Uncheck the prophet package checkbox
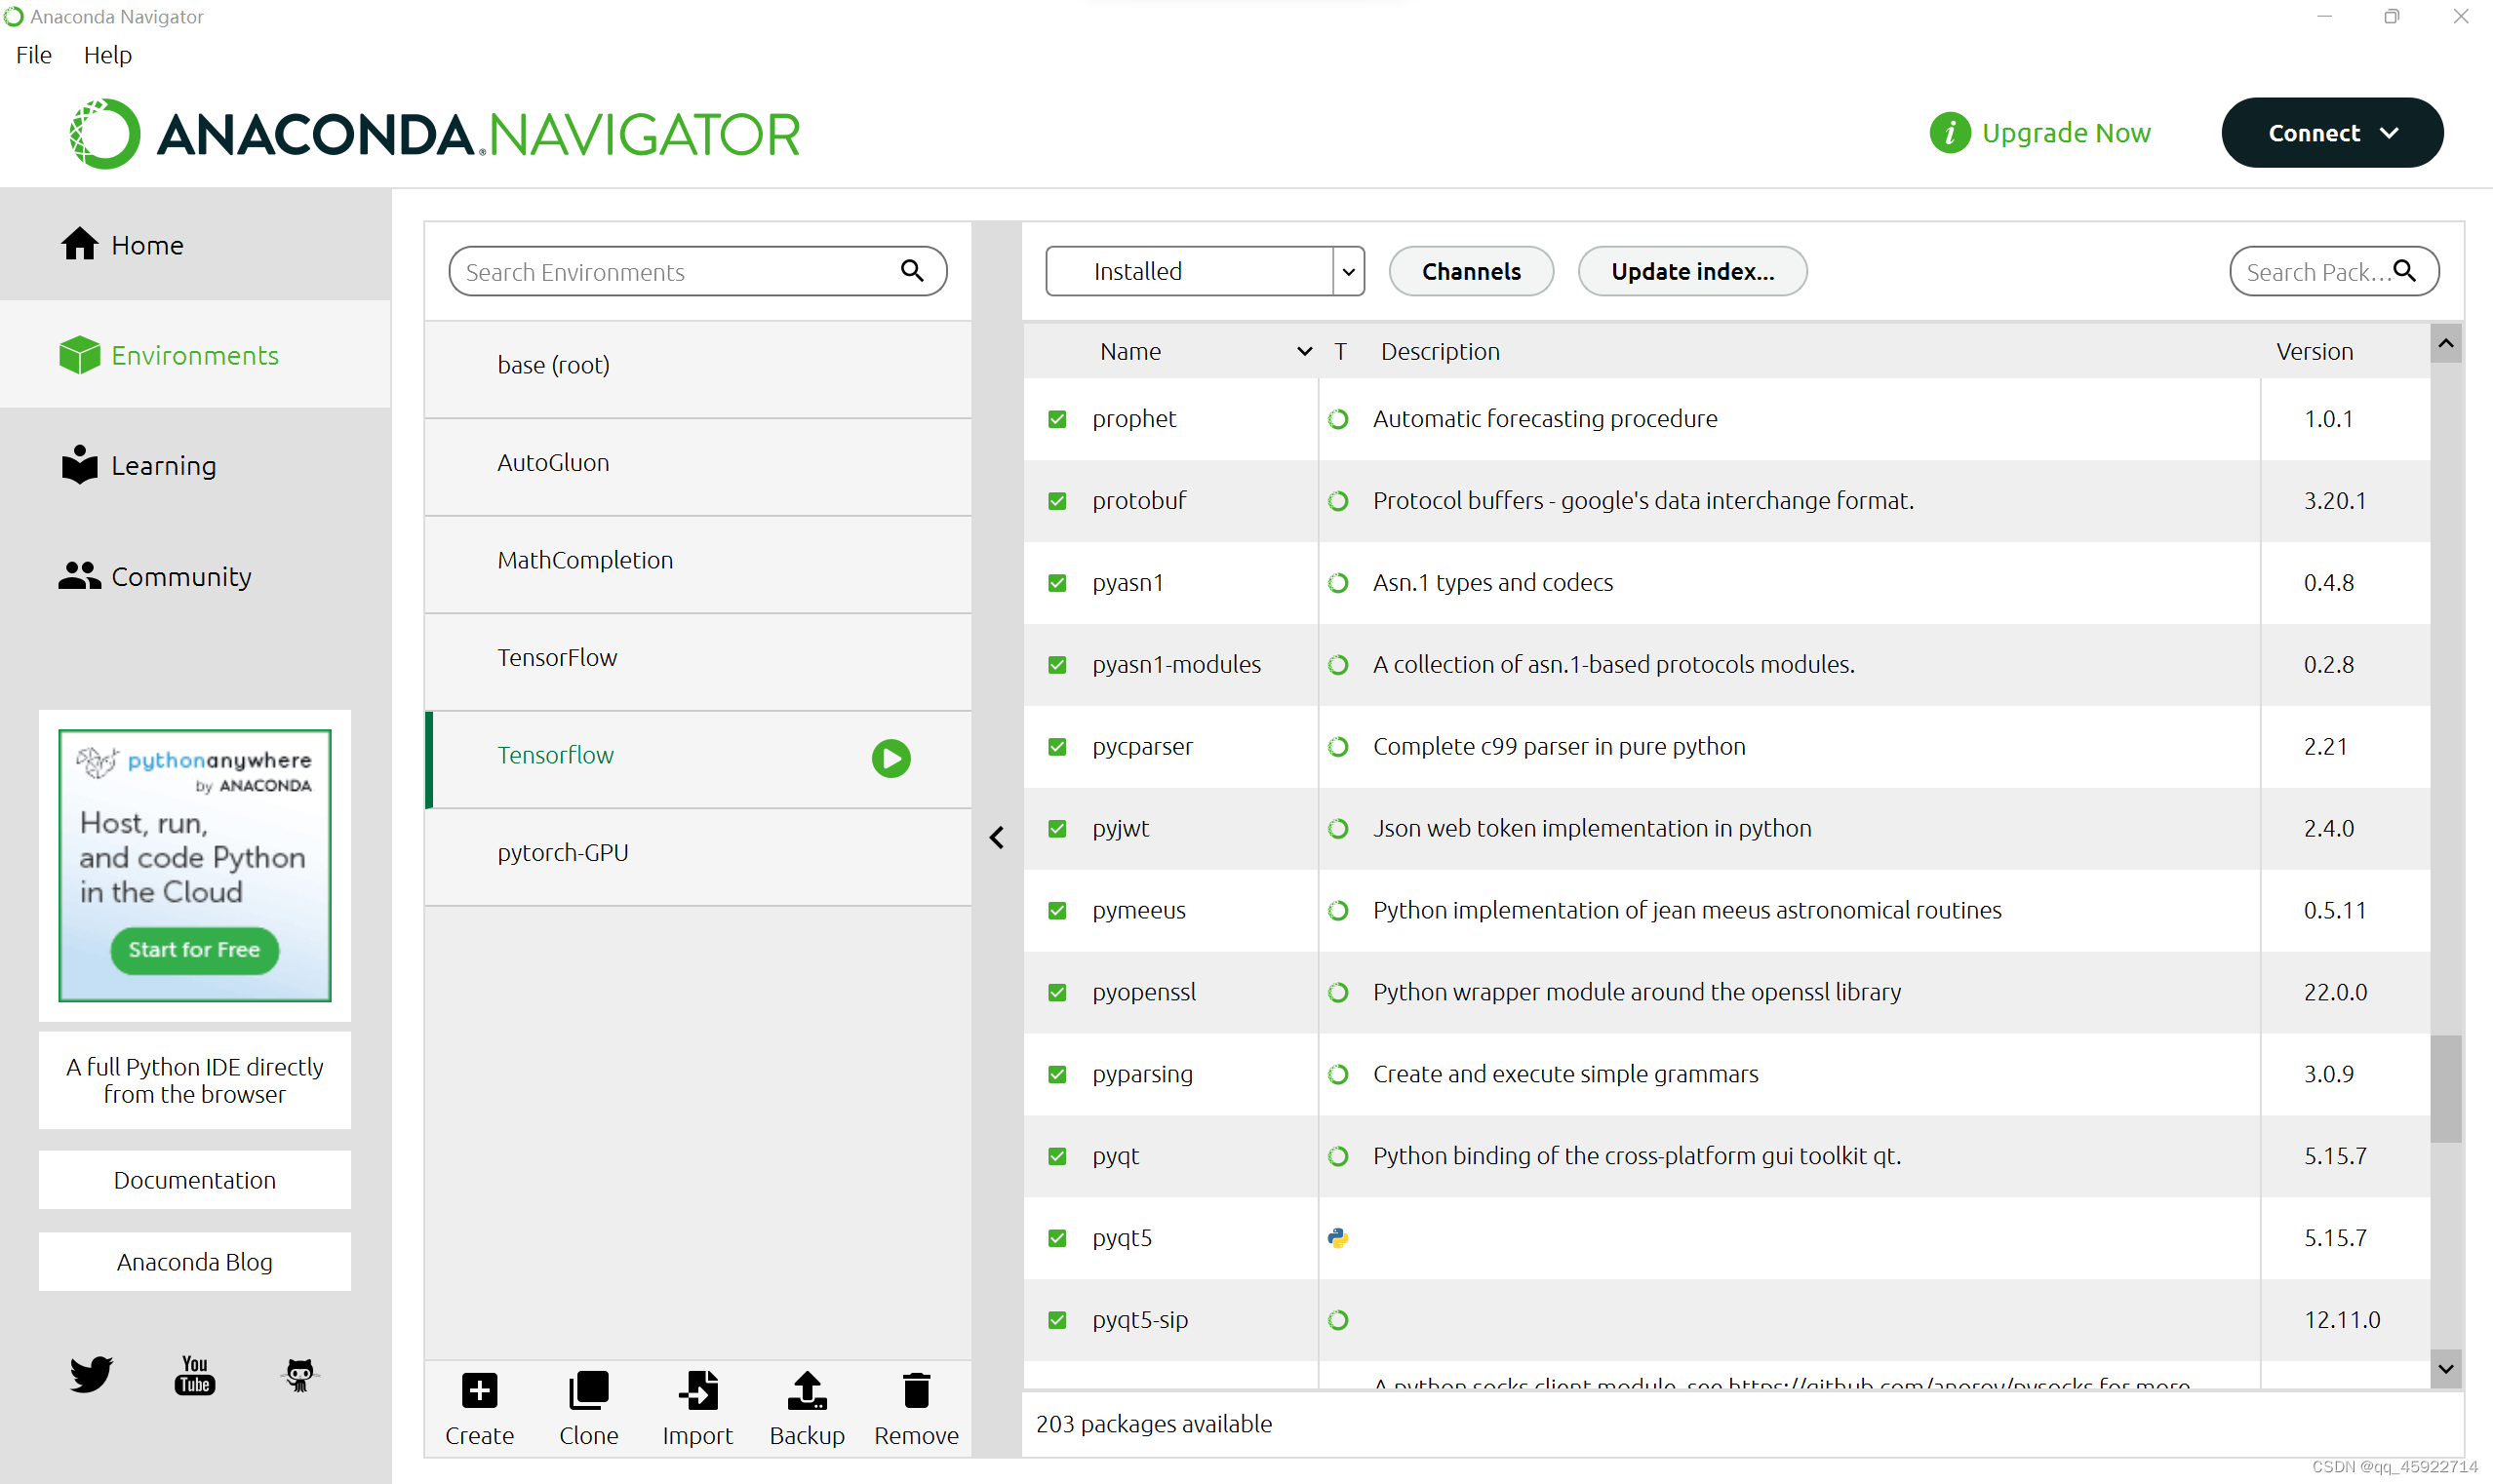The image size is (2493, 1484). click(1057, 419)
